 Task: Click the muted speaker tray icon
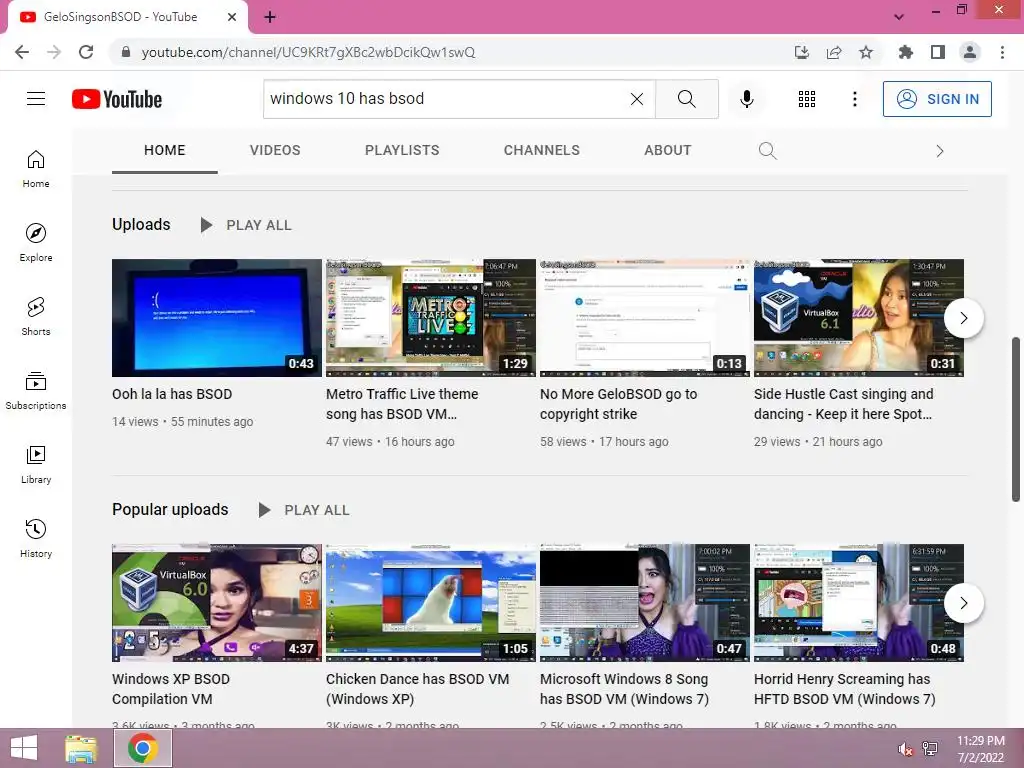tap(905, 749)
